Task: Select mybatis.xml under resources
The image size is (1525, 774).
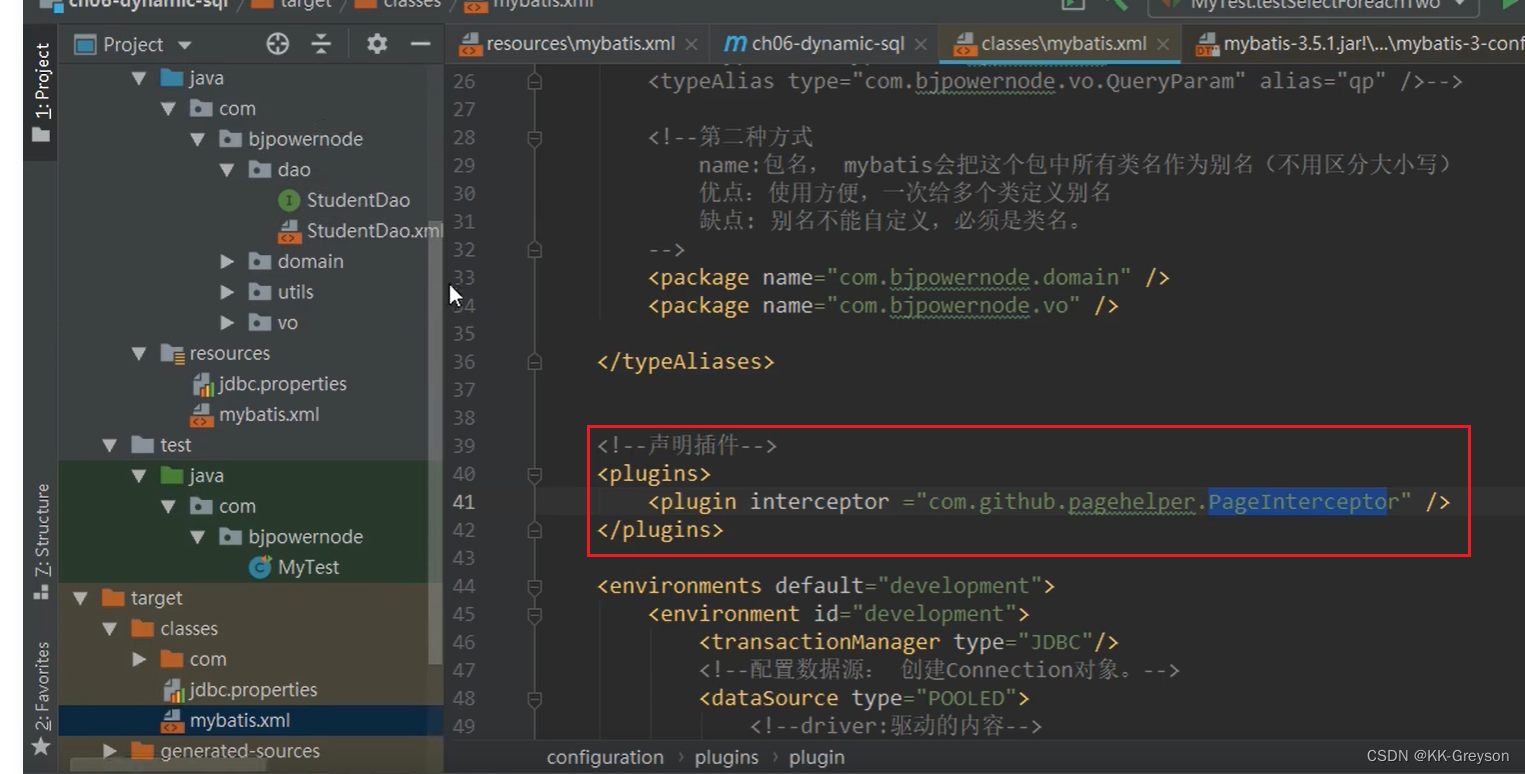Action: (269, 414)
